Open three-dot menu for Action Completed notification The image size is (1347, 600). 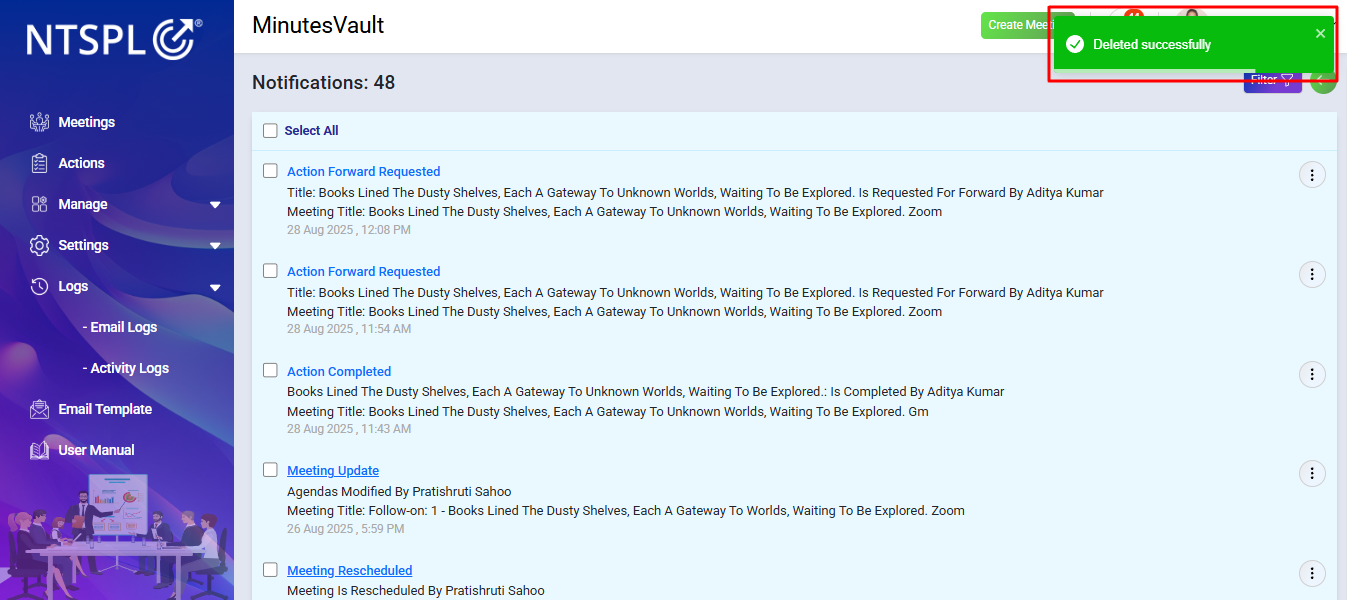pos(1311,374)
